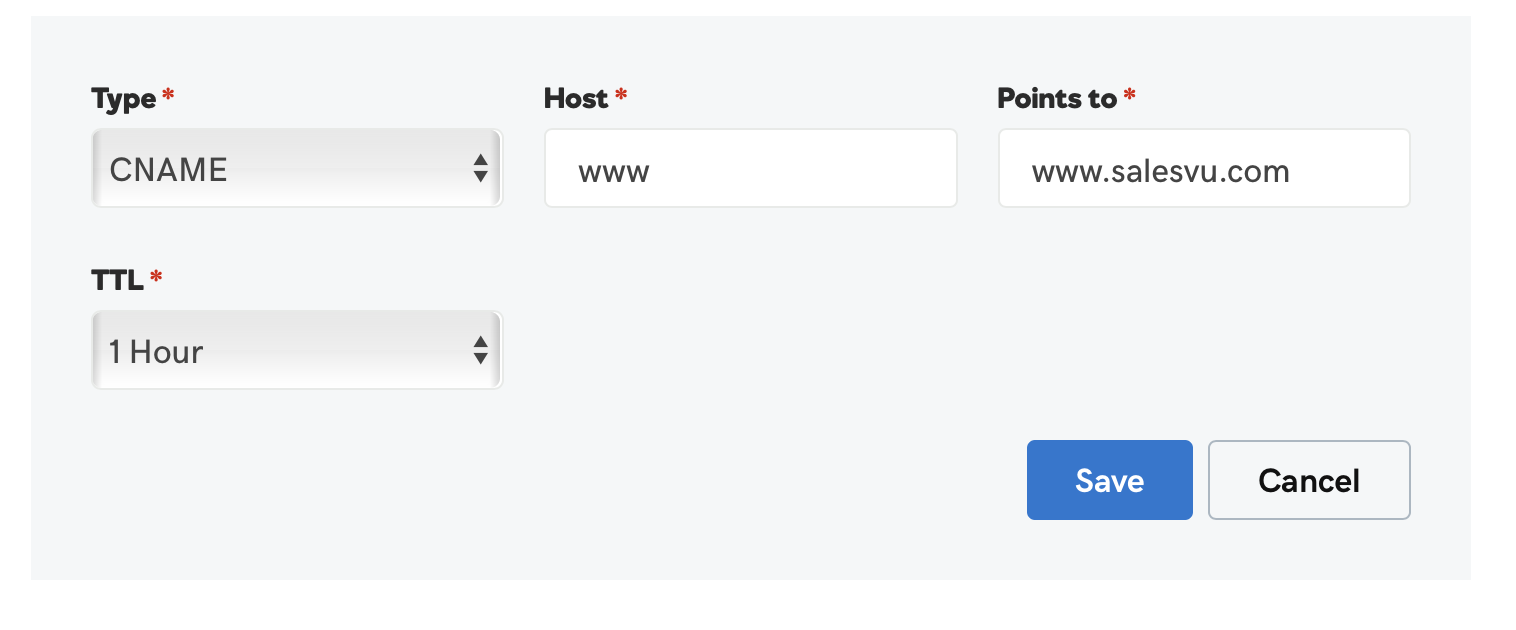Click the TTL field label
This screenshot has width=1516, height=630.
pyautogui.click(x=117, y=280)
